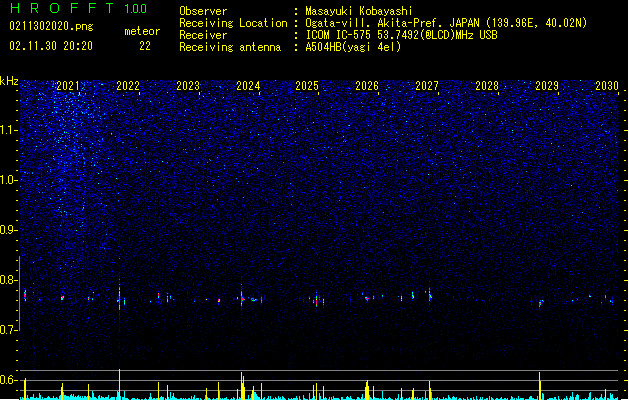Click the ICOM IC-575 receiver text
This screenshot has width=629, height=400.
401,35
